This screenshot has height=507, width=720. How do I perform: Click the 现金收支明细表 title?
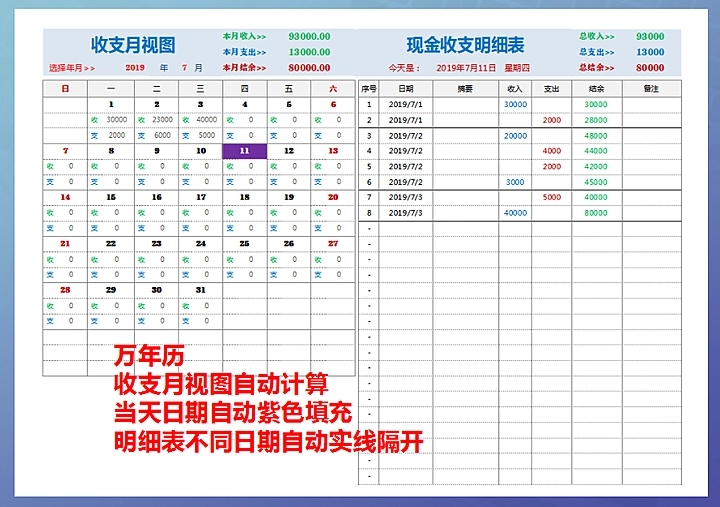[465, 45]
